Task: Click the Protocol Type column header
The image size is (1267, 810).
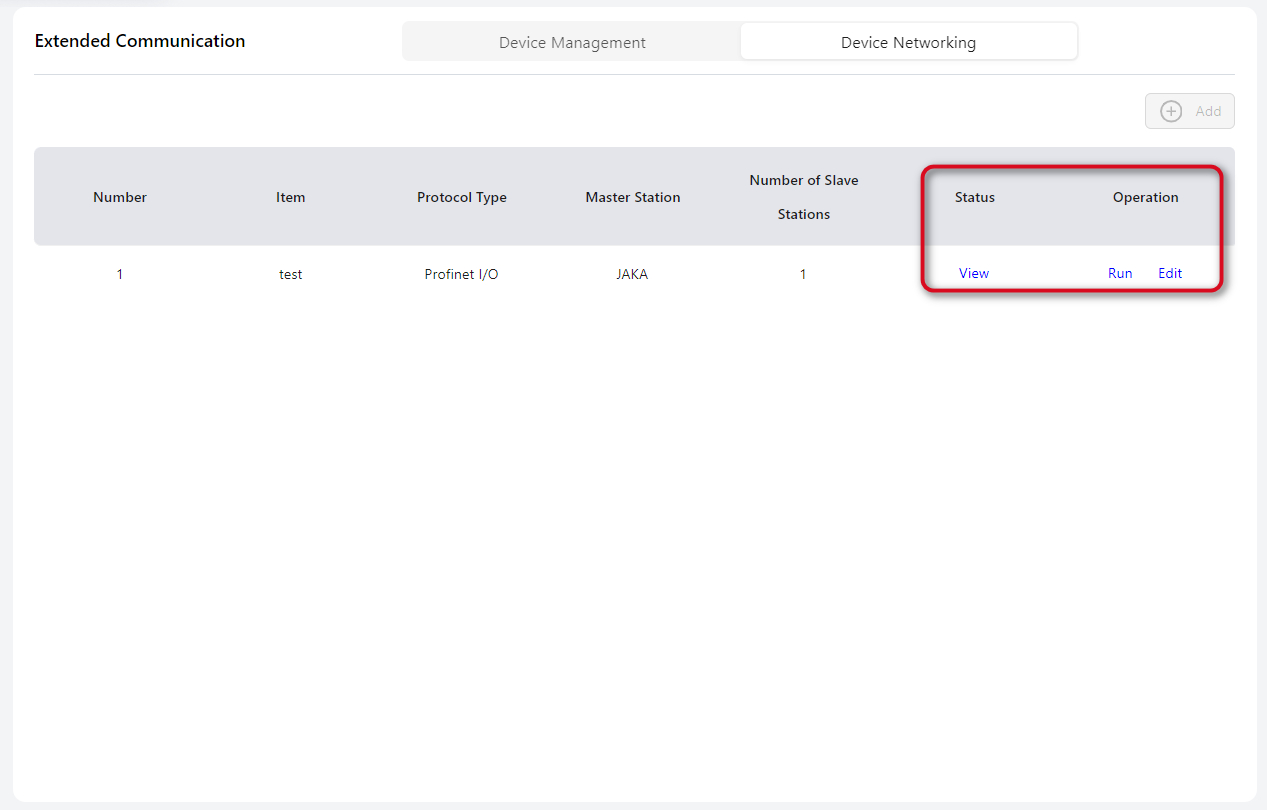Action: 462,197
